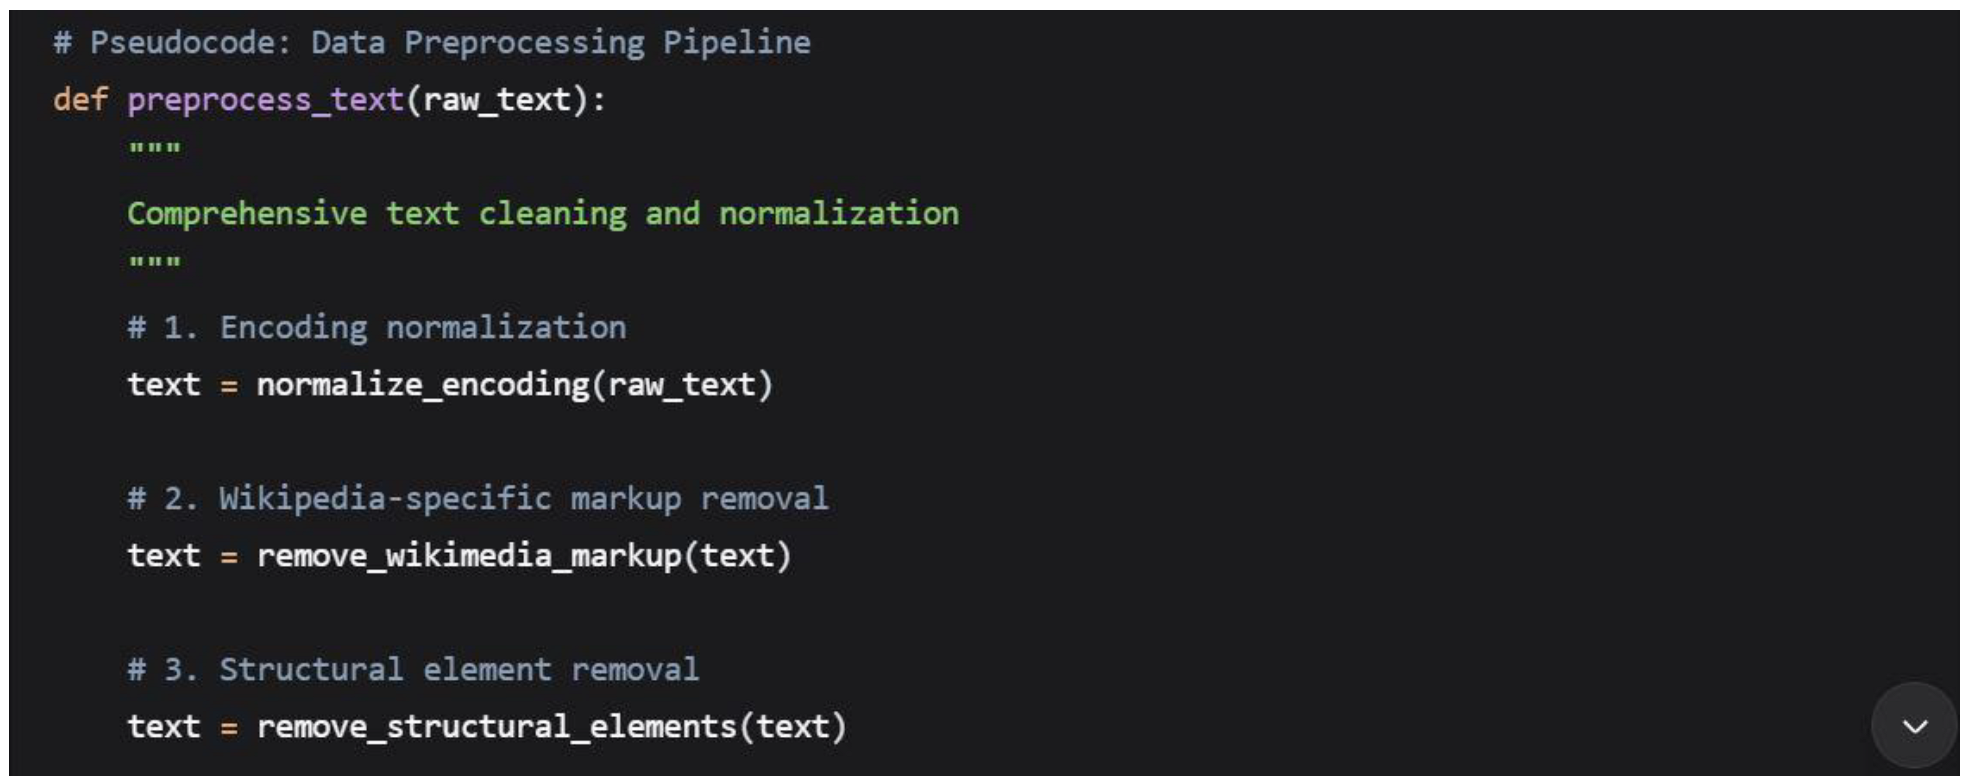Click the '# 2. Wikipedia-specific markup removal' comment

(x=477, y=499)
